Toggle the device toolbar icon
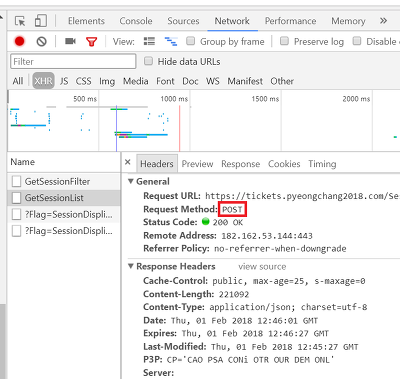The width and height of the screenshot is (400, 379). pos(41,21)
